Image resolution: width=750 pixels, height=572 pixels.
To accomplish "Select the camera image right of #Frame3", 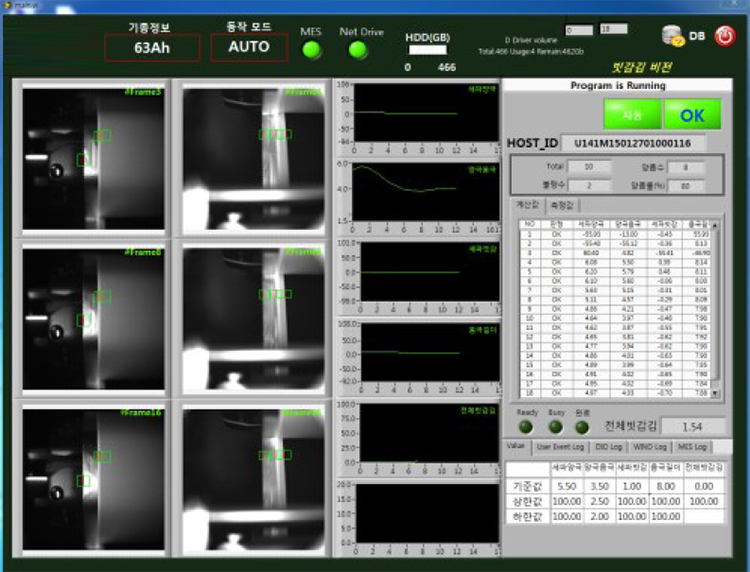I will (x=253, y=158).
